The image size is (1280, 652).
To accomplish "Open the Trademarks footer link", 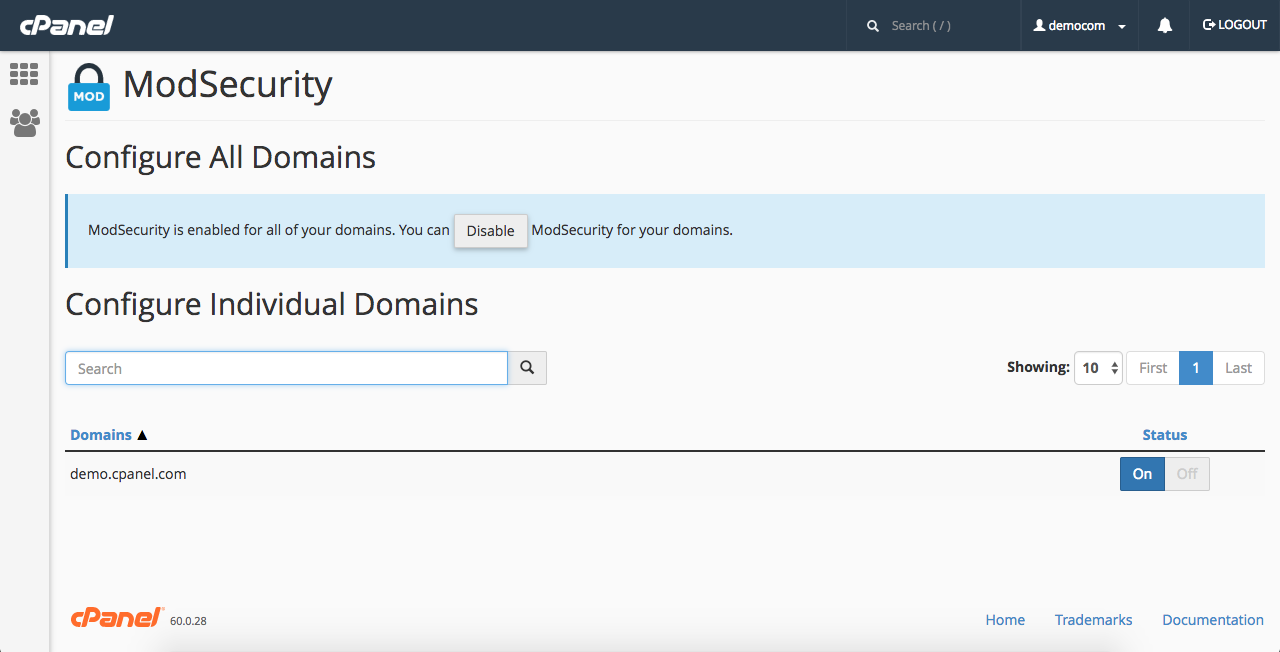I will [1094, 620].
